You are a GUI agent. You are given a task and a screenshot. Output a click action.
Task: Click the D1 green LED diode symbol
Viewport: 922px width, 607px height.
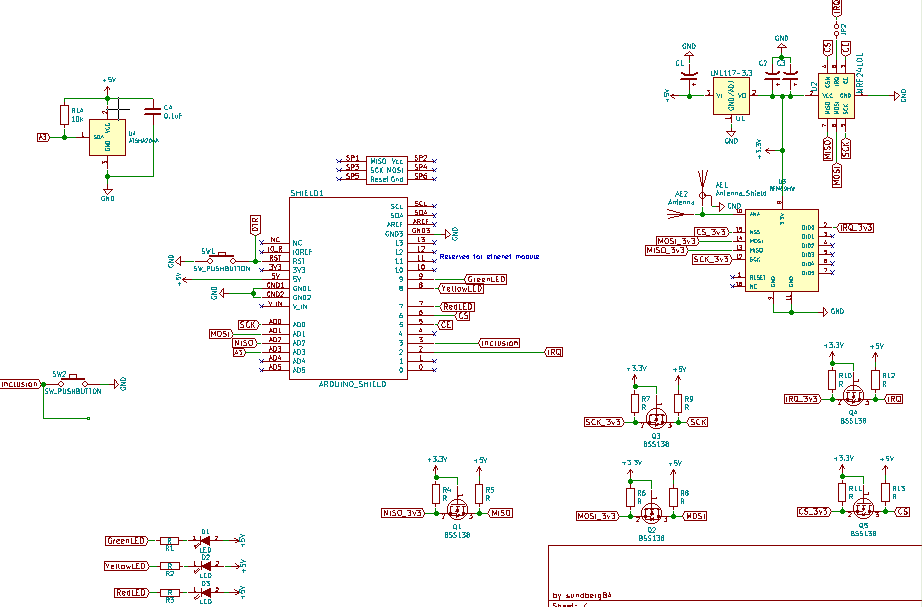[205, 540]
